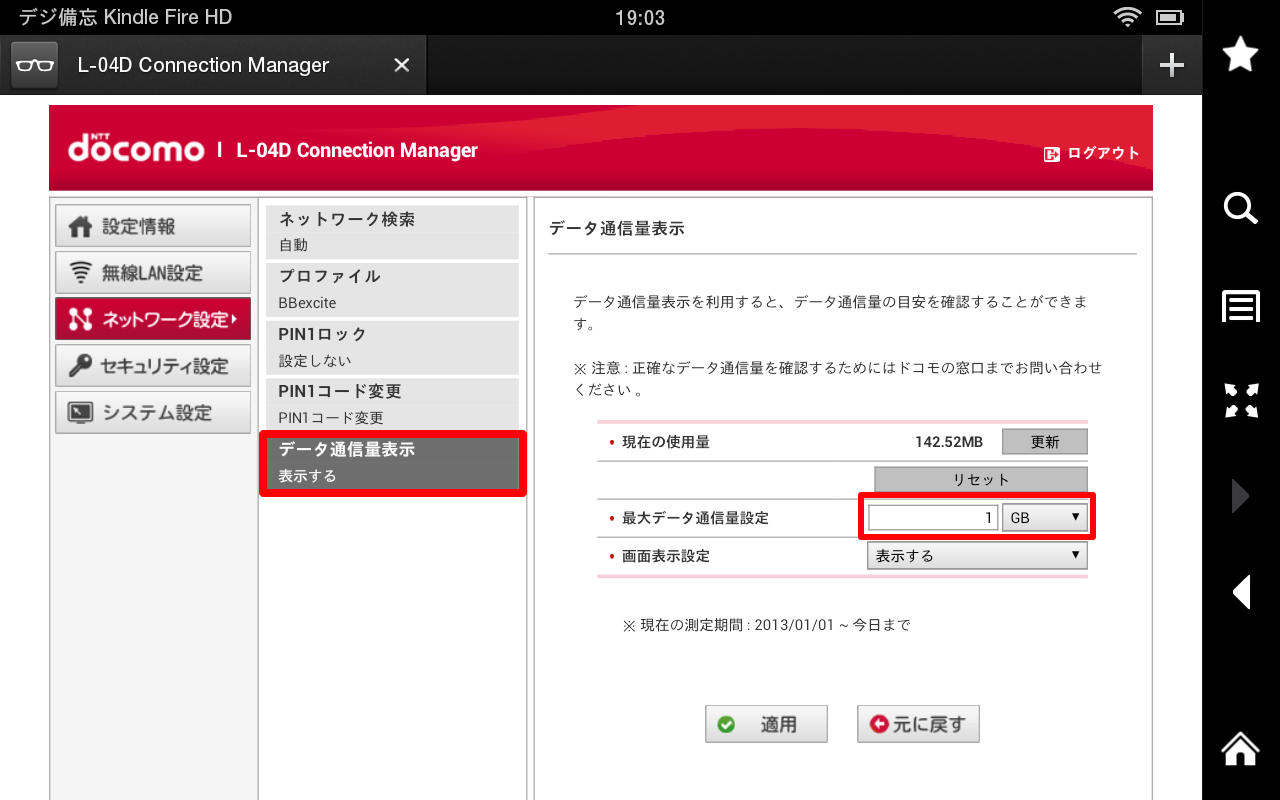Open ネットワーク検索 submenu item

click(392, 232)
